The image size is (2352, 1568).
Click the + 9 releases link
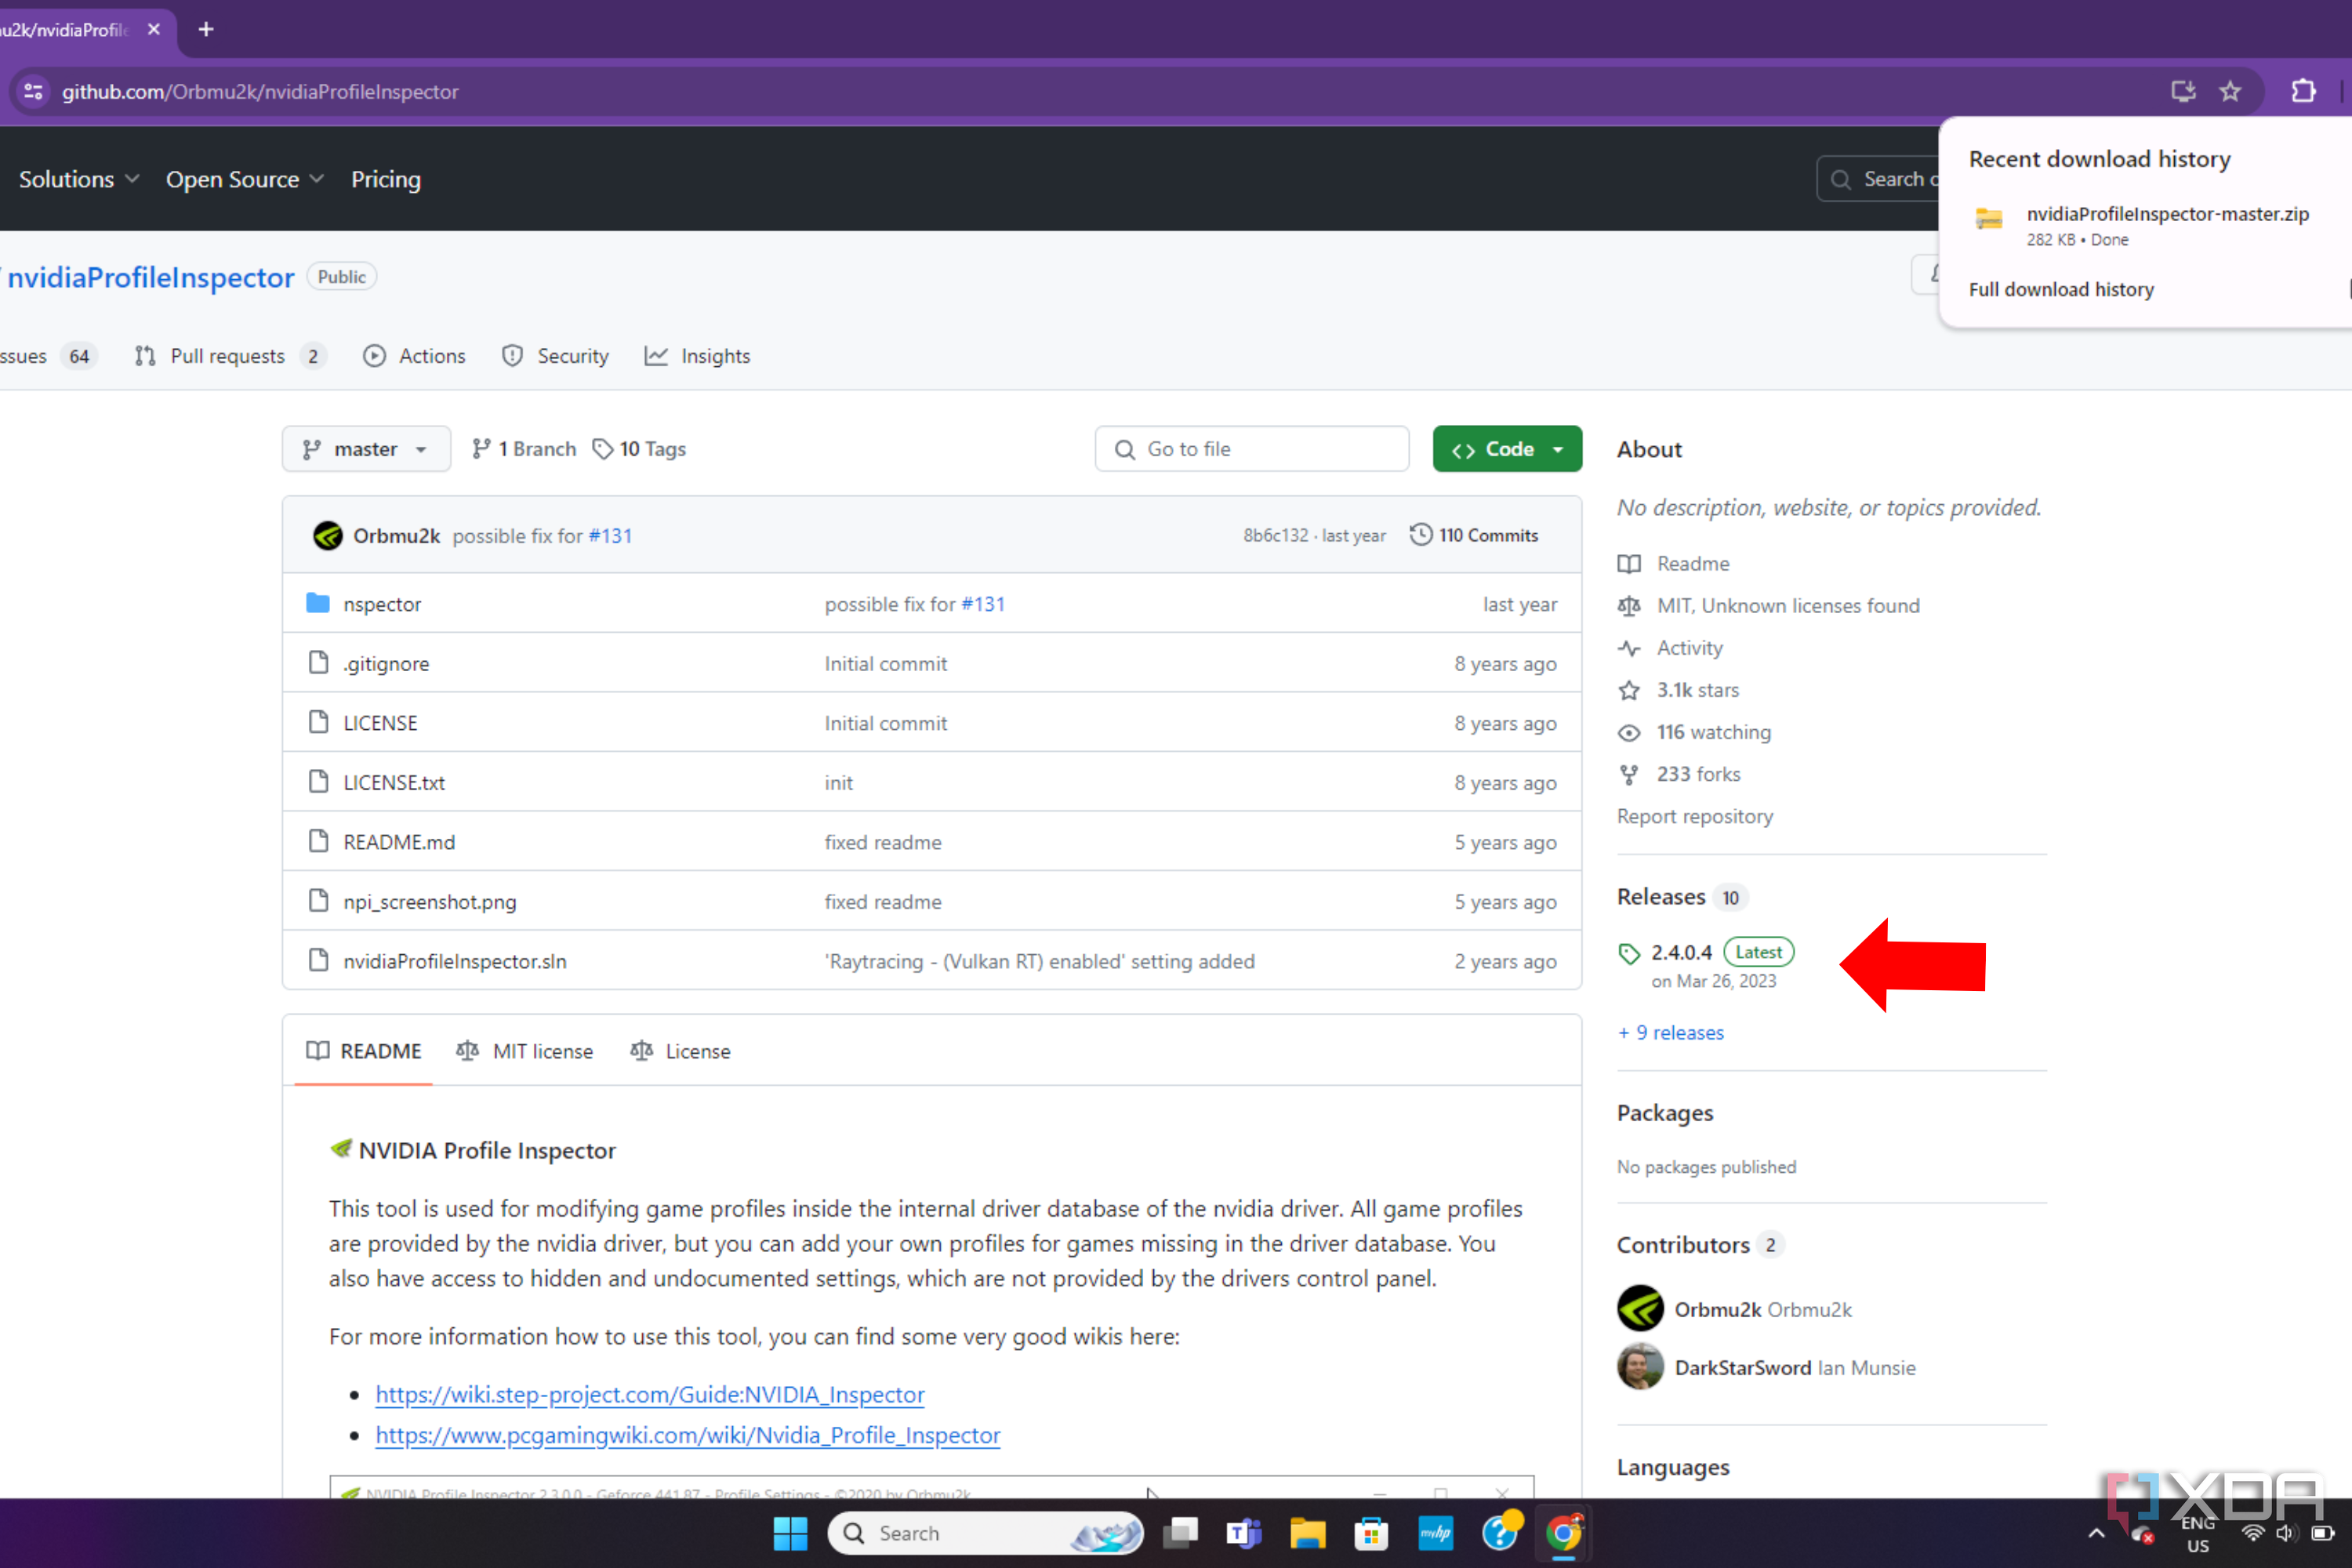click(1670, 1032)
